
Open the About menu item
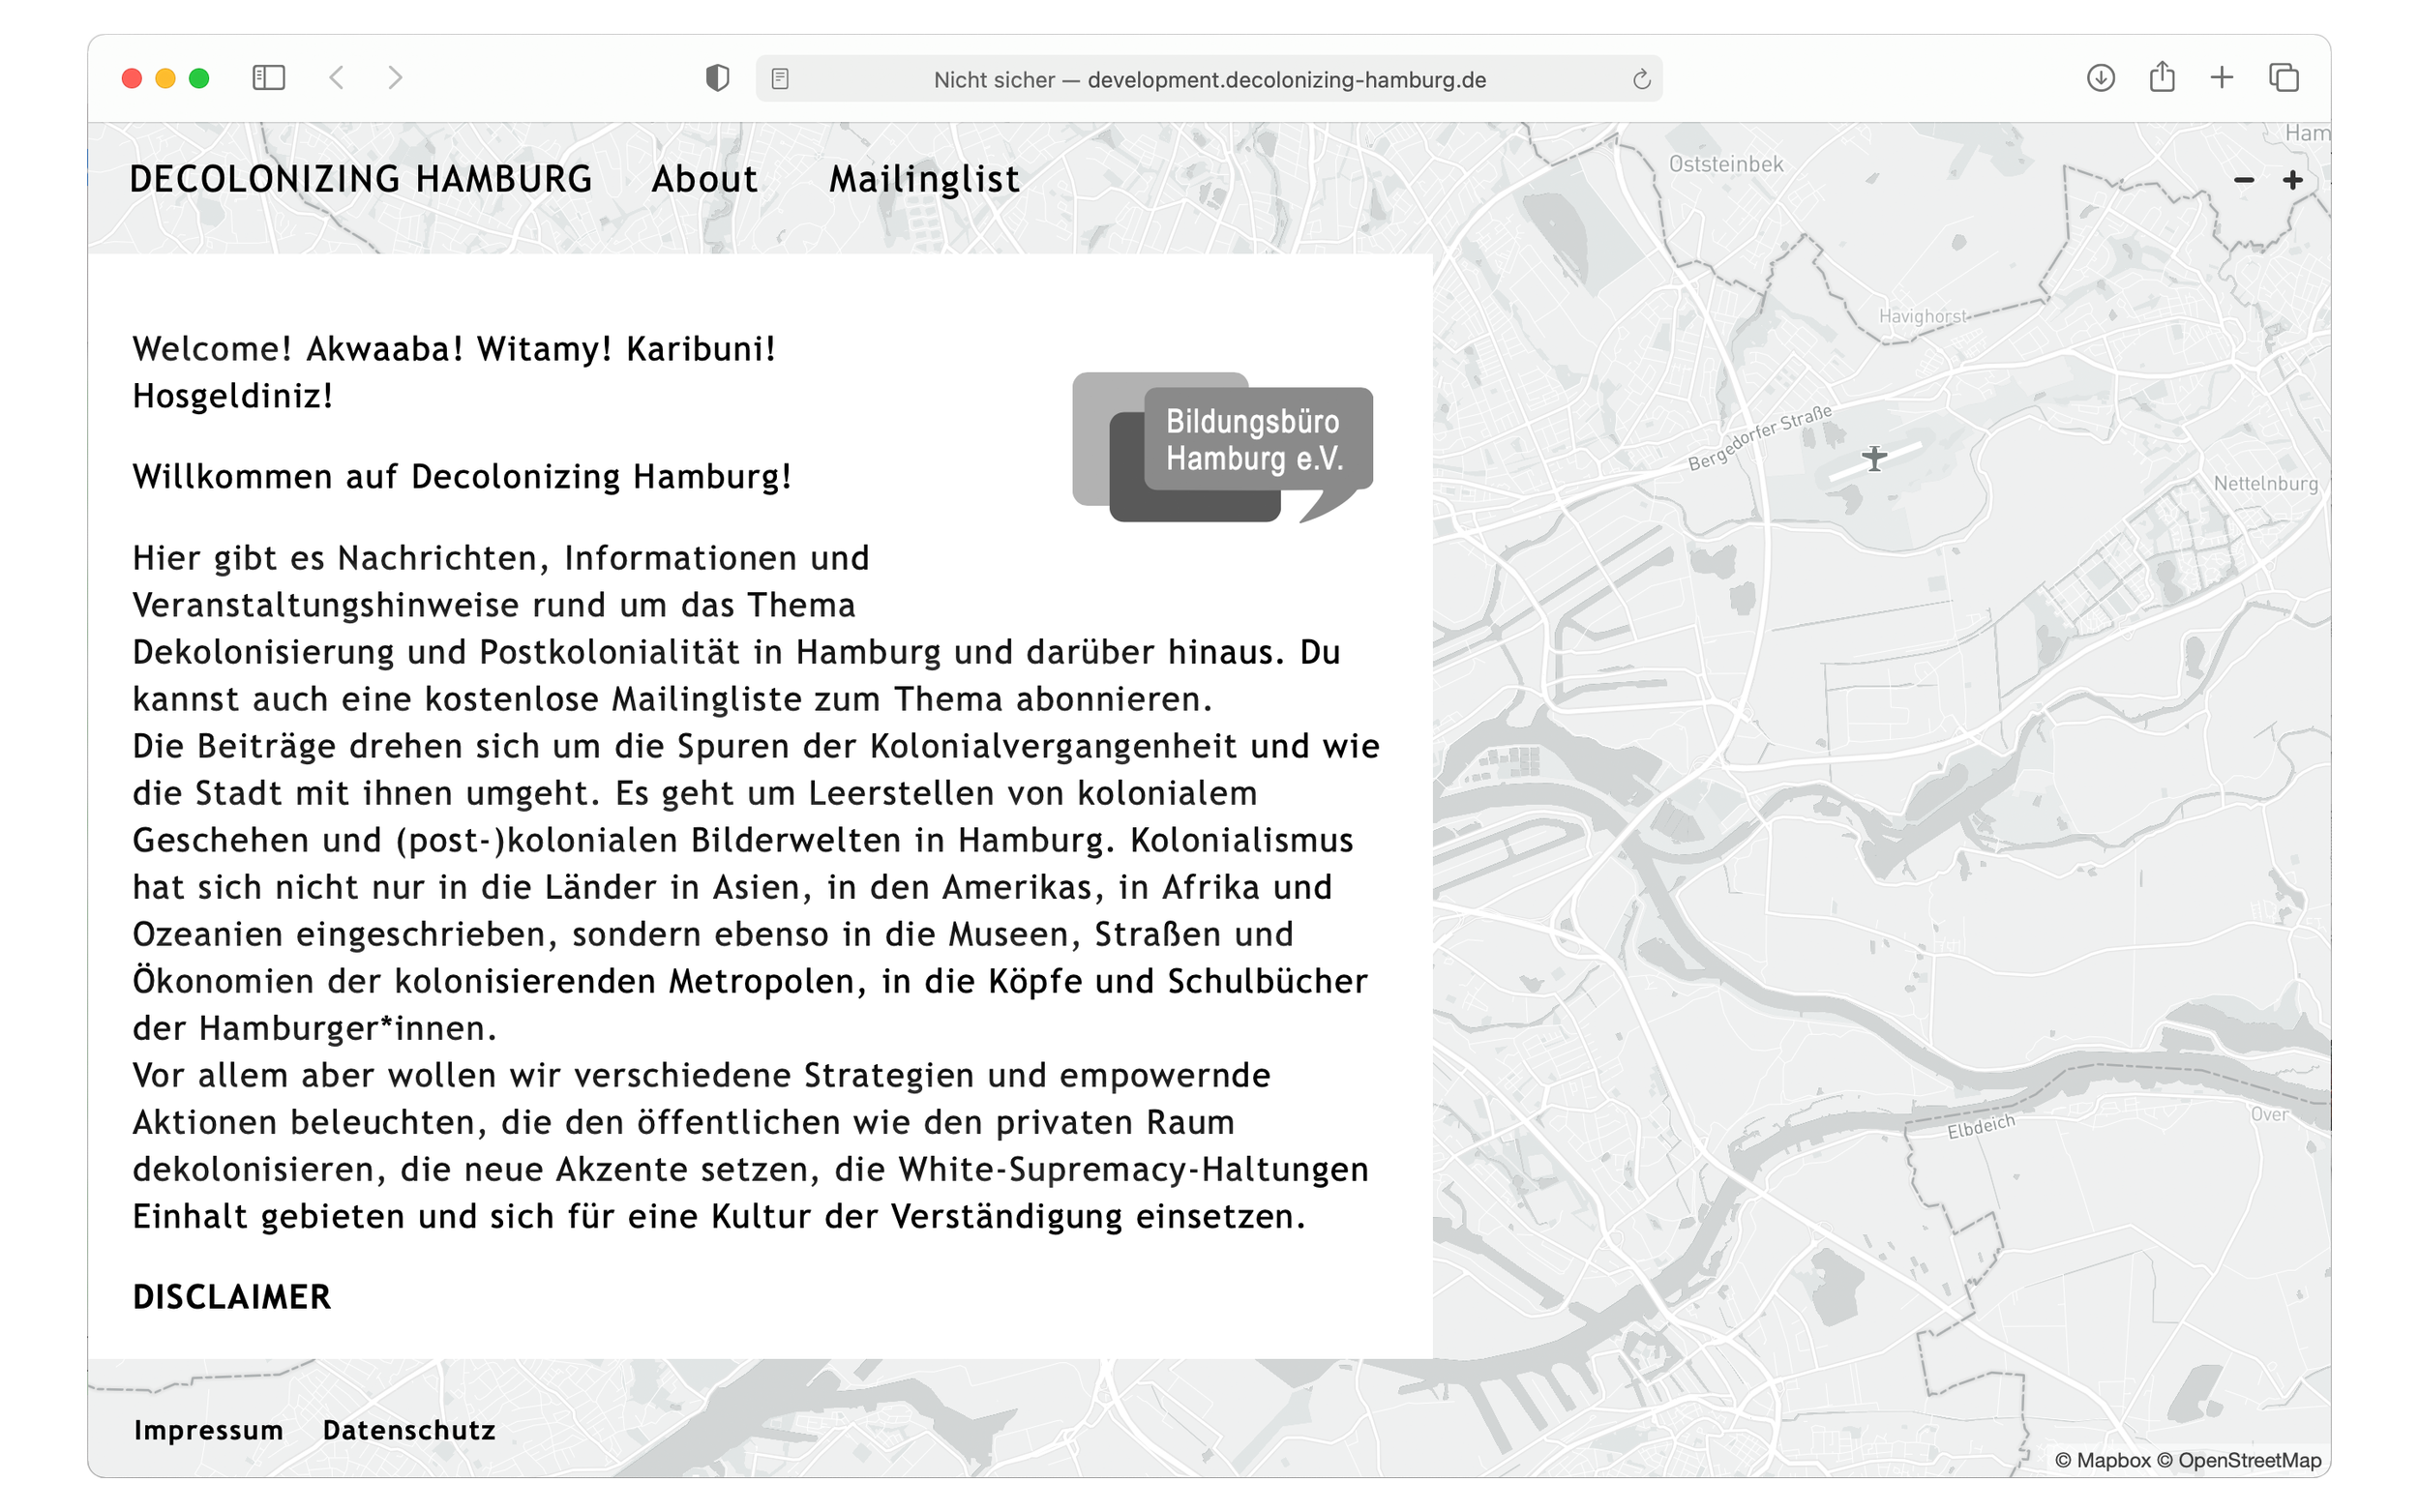704,179
